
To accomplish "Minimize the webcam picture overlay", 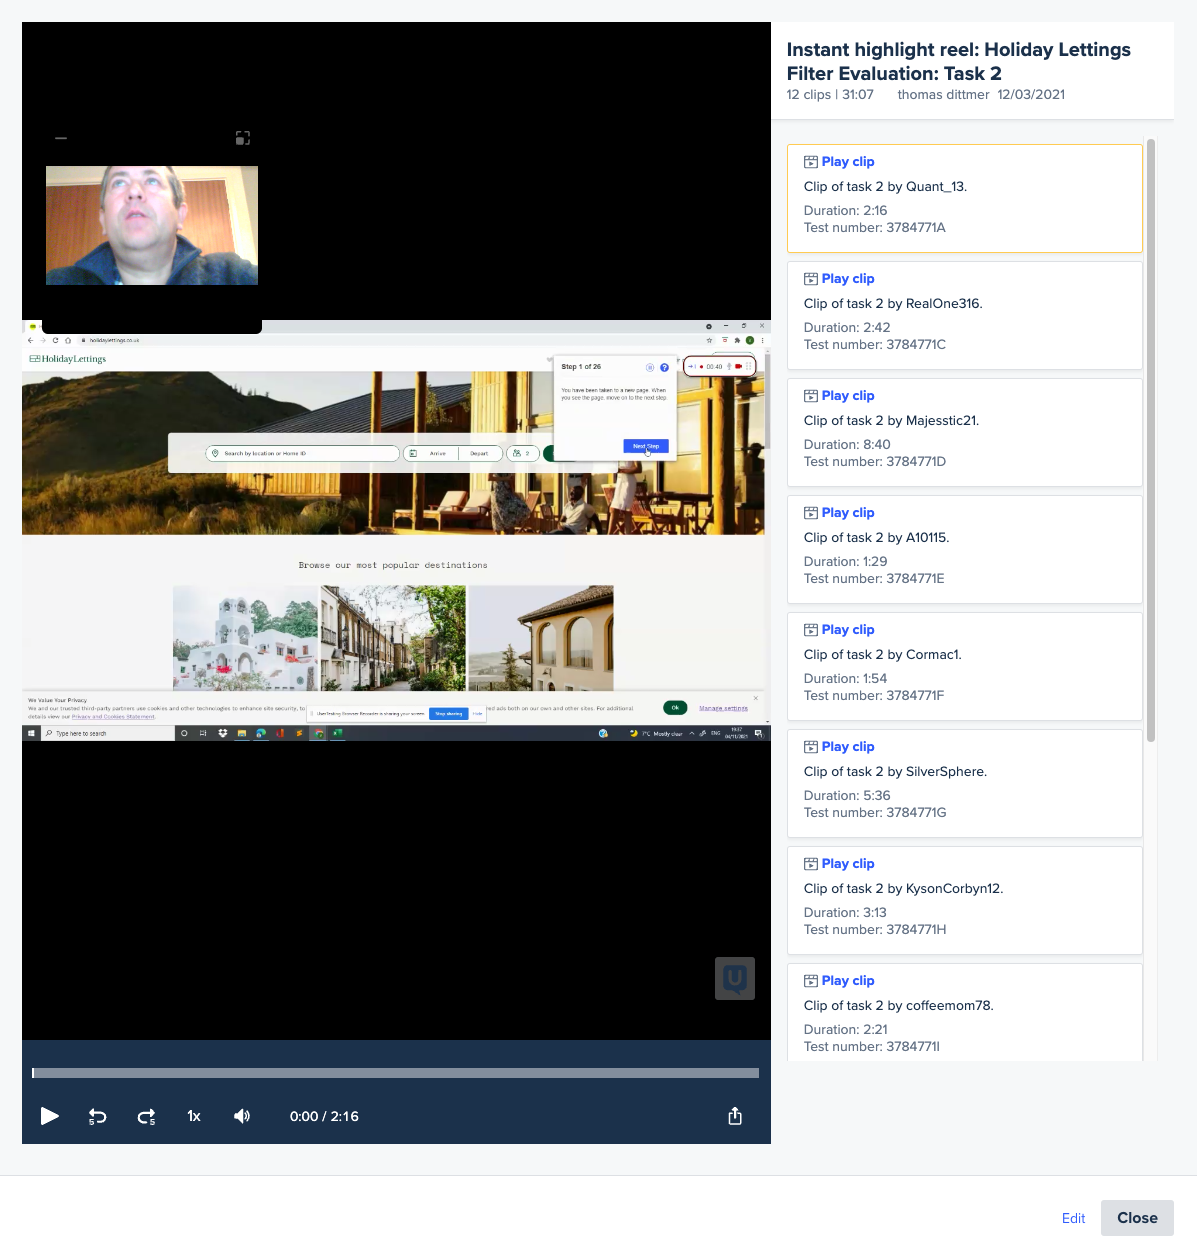I will click(x=61, y=138).
